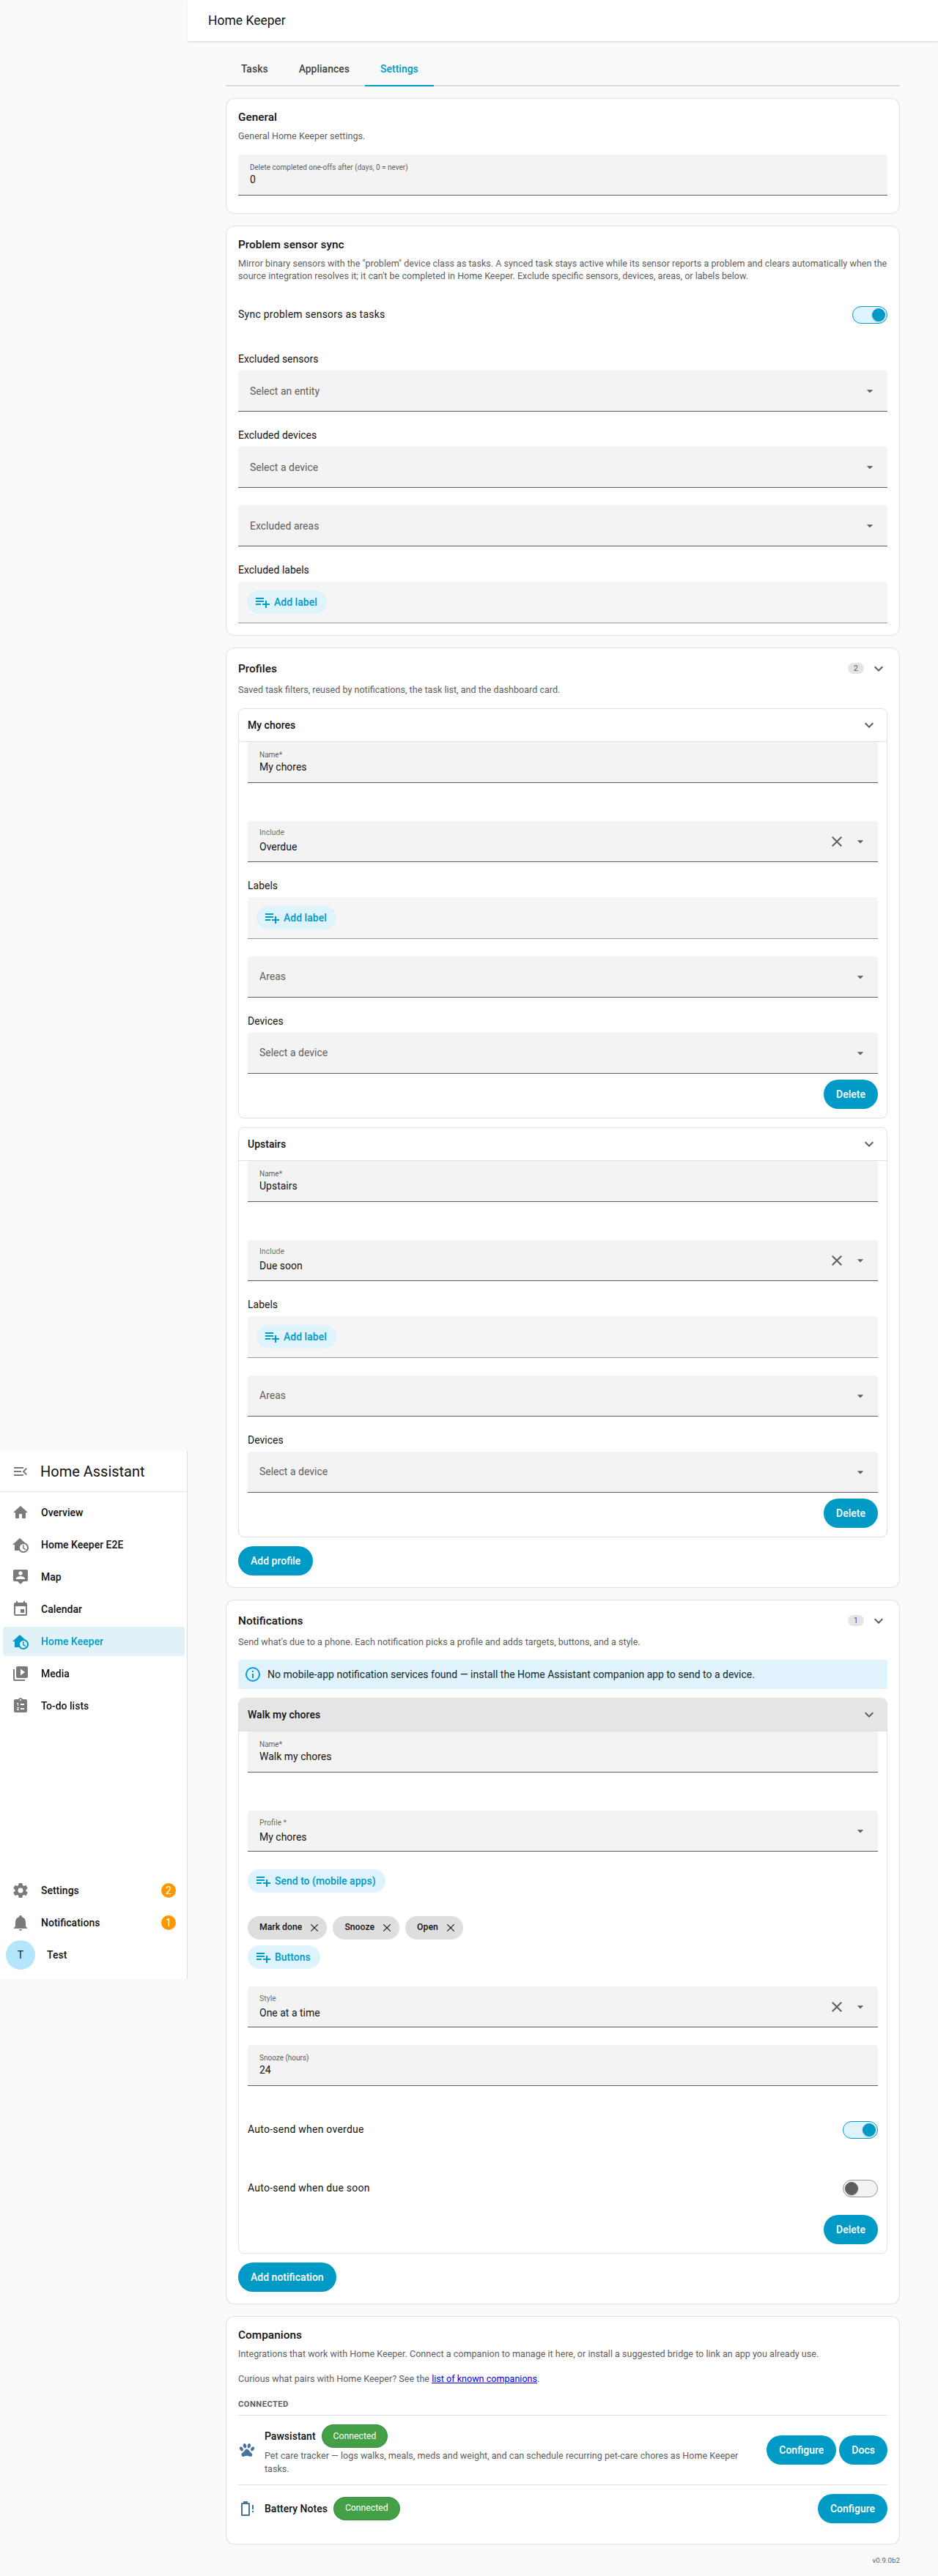This screenshot has height=2576, width=938.
Task: Configure the Pawsistant companion
Action: tap(801, 2449)
